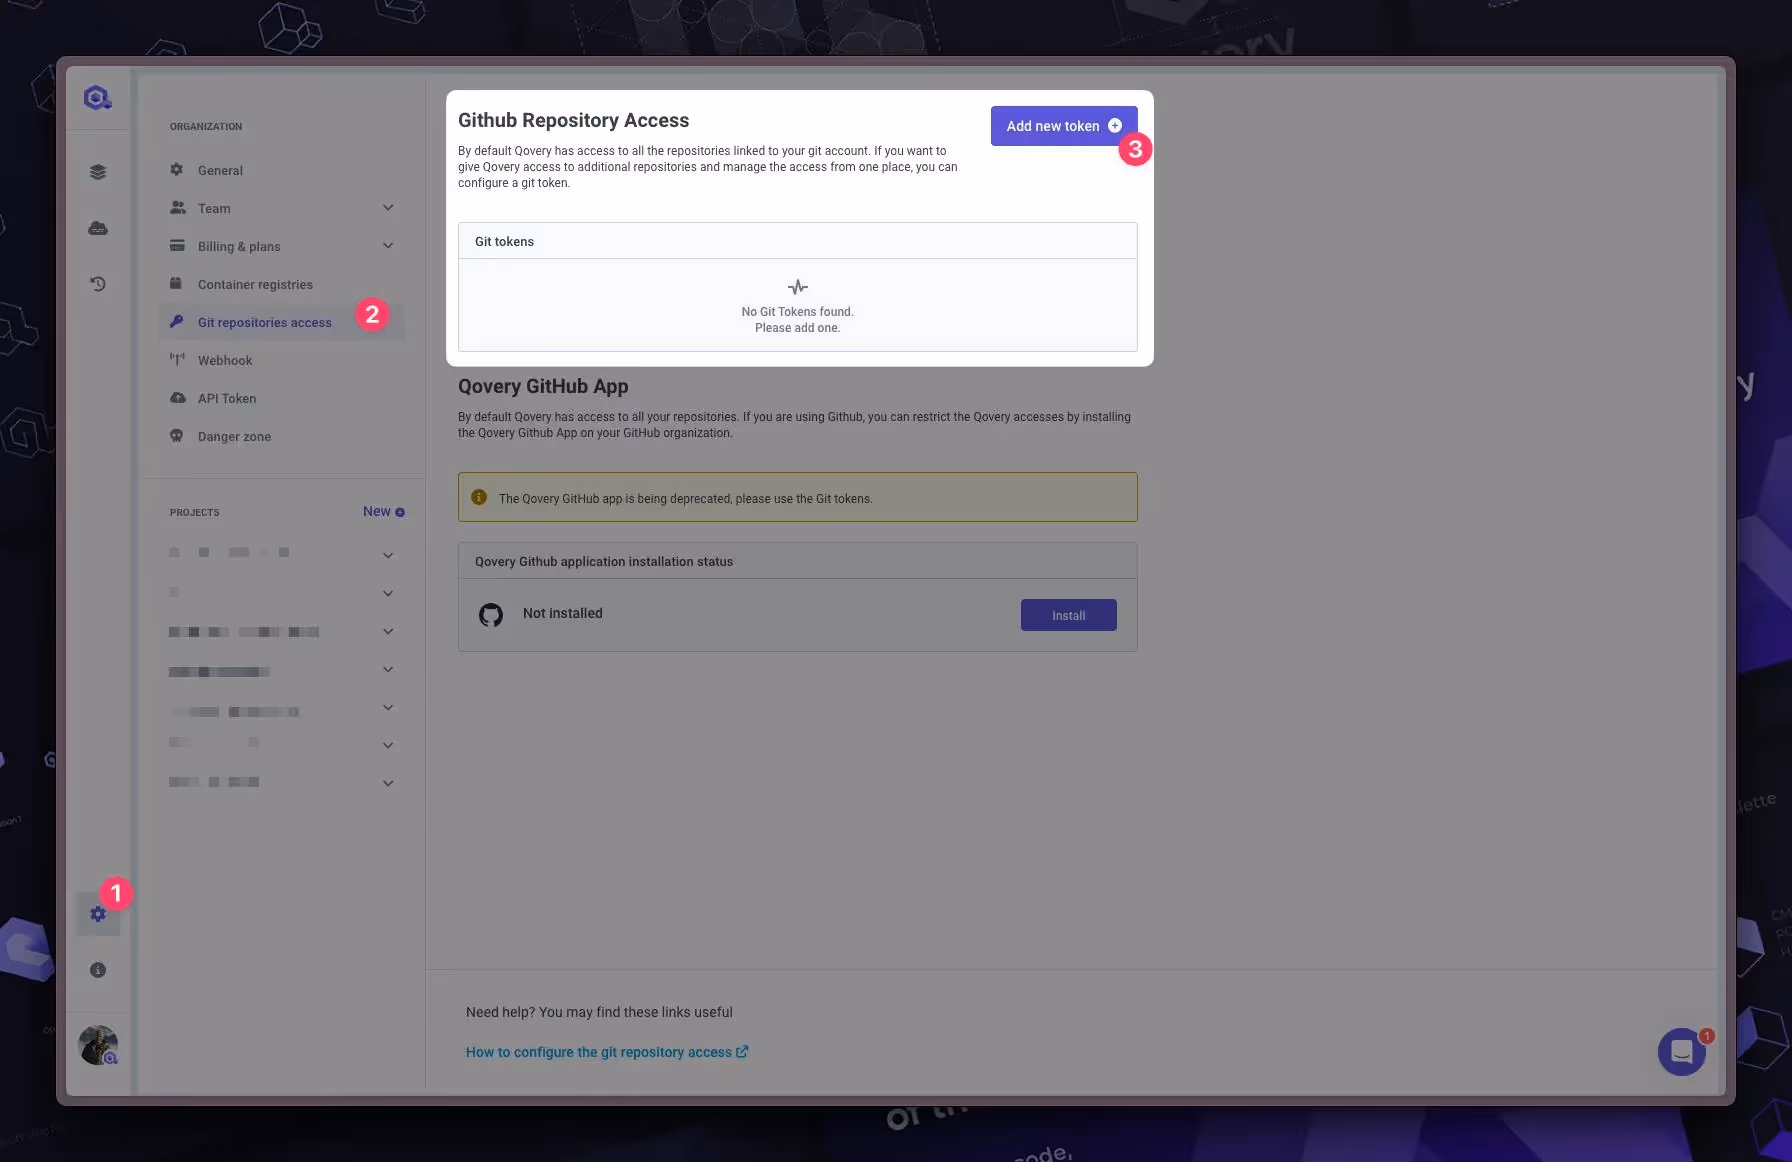This screenshot has height=1162, width=1792.
Task: Open the environments layers icon in the rail
Action: (98, 172)
